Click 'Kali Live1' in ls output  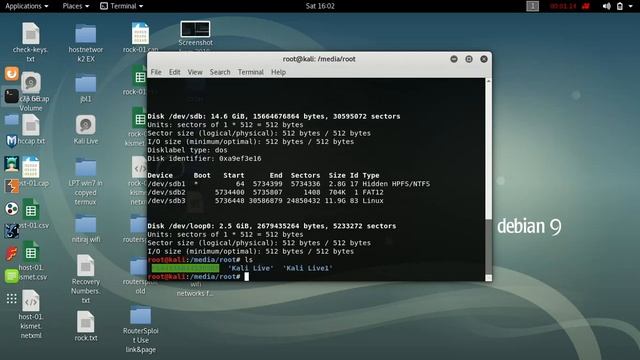point(308,268)
